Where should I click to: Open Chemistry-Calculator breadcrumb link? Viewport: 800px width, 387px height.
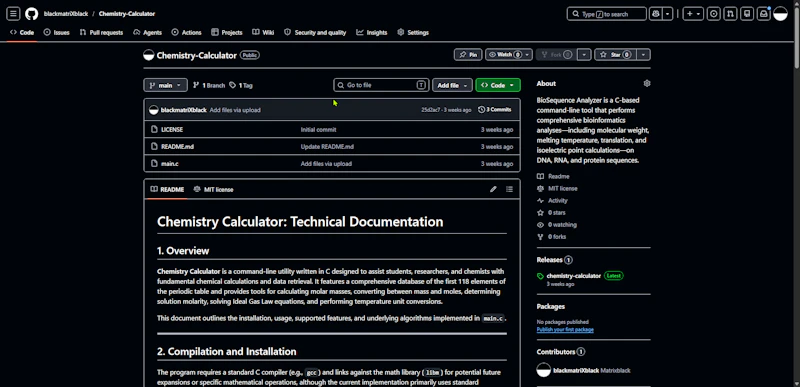click(127, 14)
